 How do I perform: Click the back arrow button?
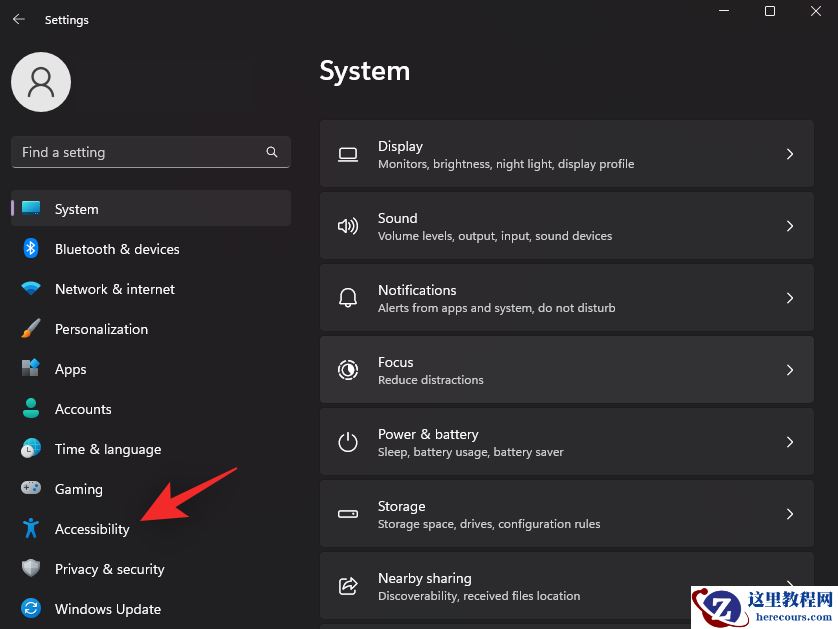(18, 18)
